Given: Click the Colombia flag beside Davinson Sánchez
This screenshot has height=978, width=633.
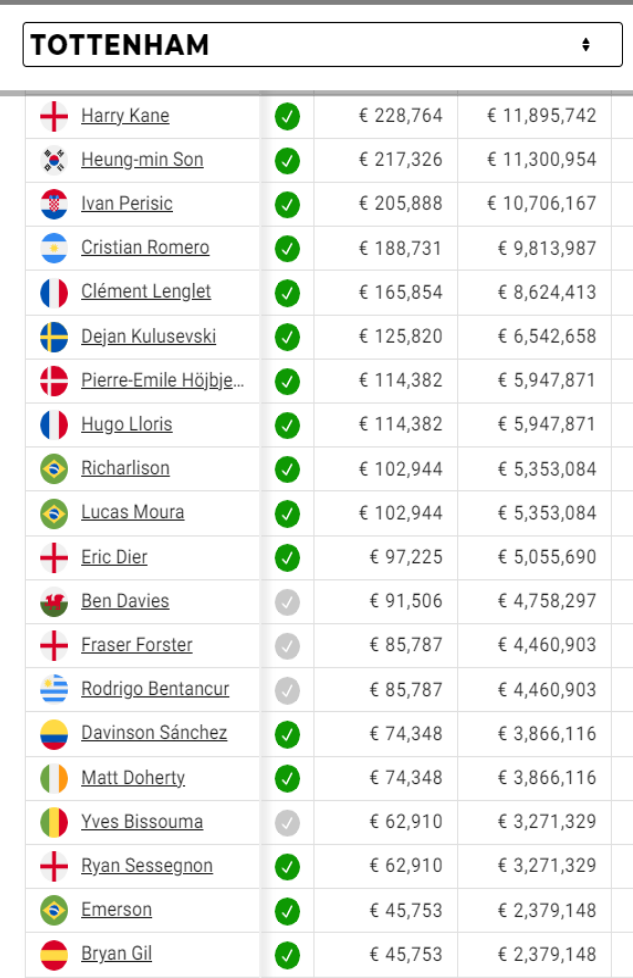Looking at the screenshot, I should pyautogui.click(x=54, y=734).
